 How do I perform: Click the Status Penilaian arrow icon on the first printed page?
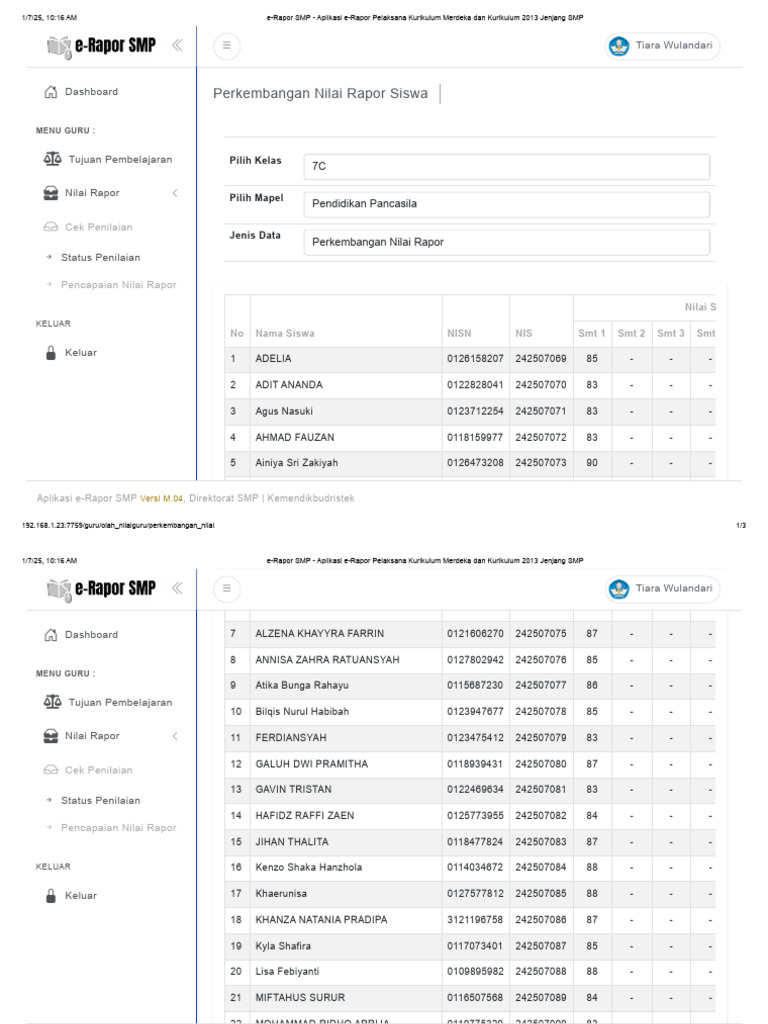pos(49,257)
